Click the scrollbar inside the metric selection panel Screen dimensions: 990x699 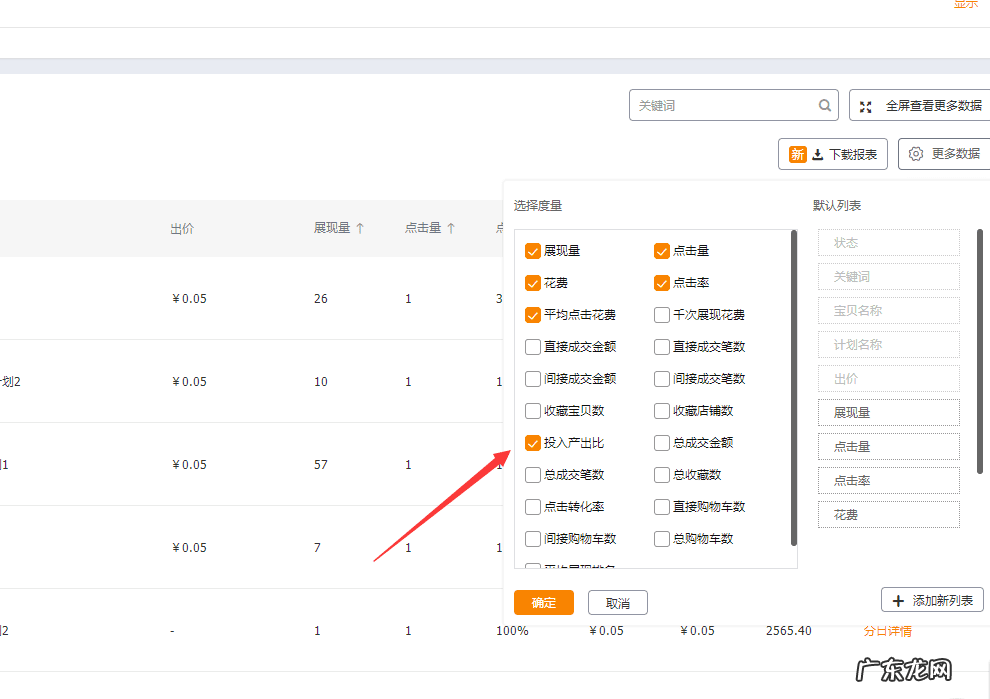791,390
